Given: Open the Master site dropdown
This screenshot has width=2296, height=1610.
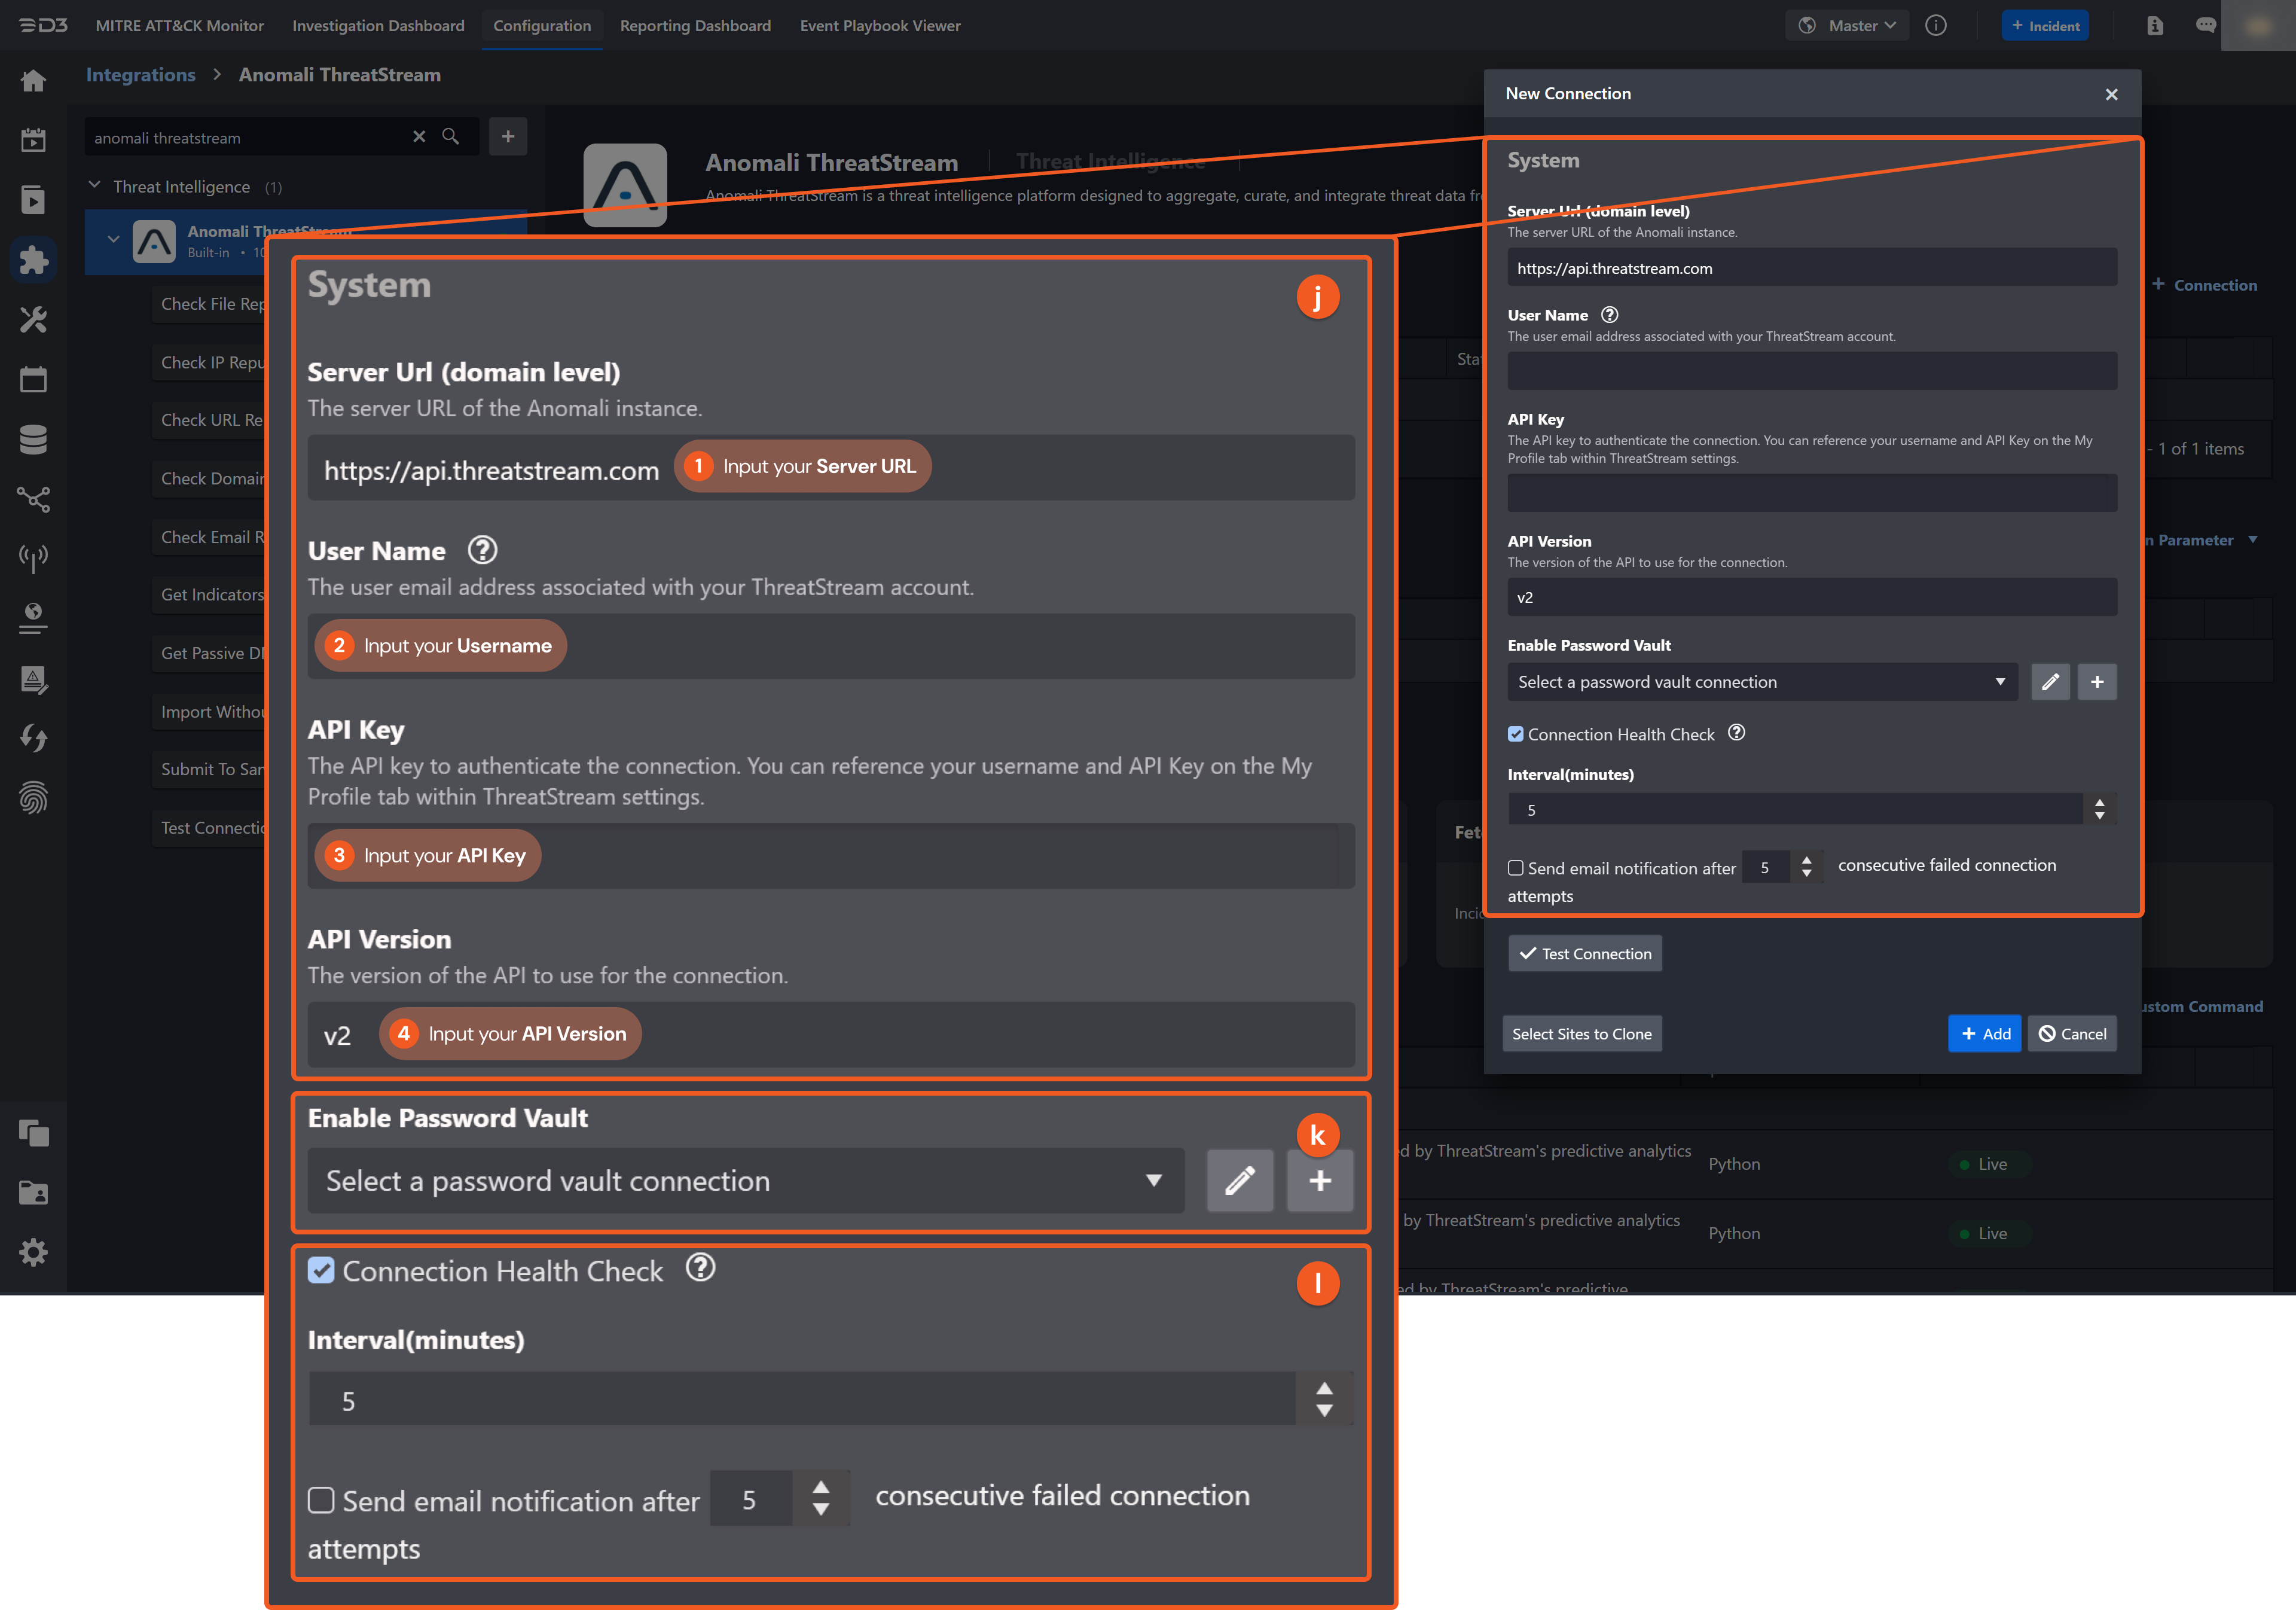Looking at the screenshot, I should pos(1847,26).
